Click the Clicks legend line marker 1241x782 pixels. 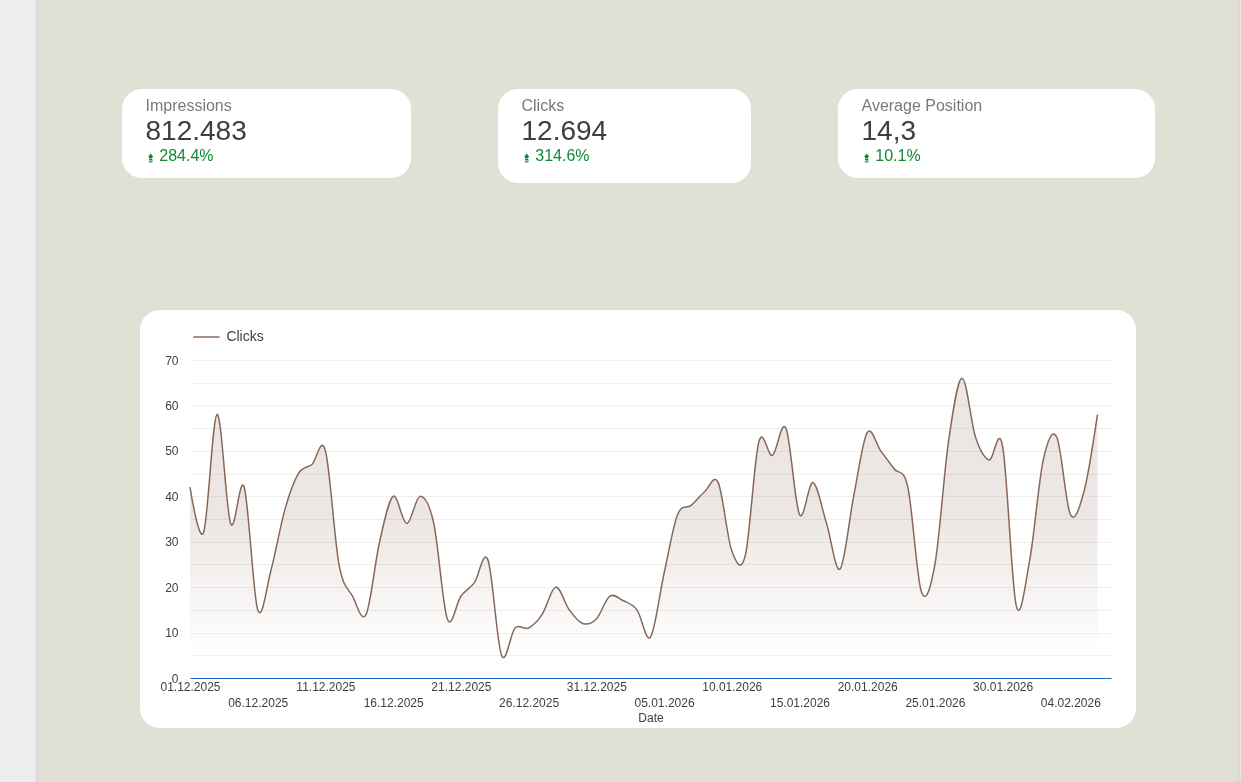click(x=206, y=336)
